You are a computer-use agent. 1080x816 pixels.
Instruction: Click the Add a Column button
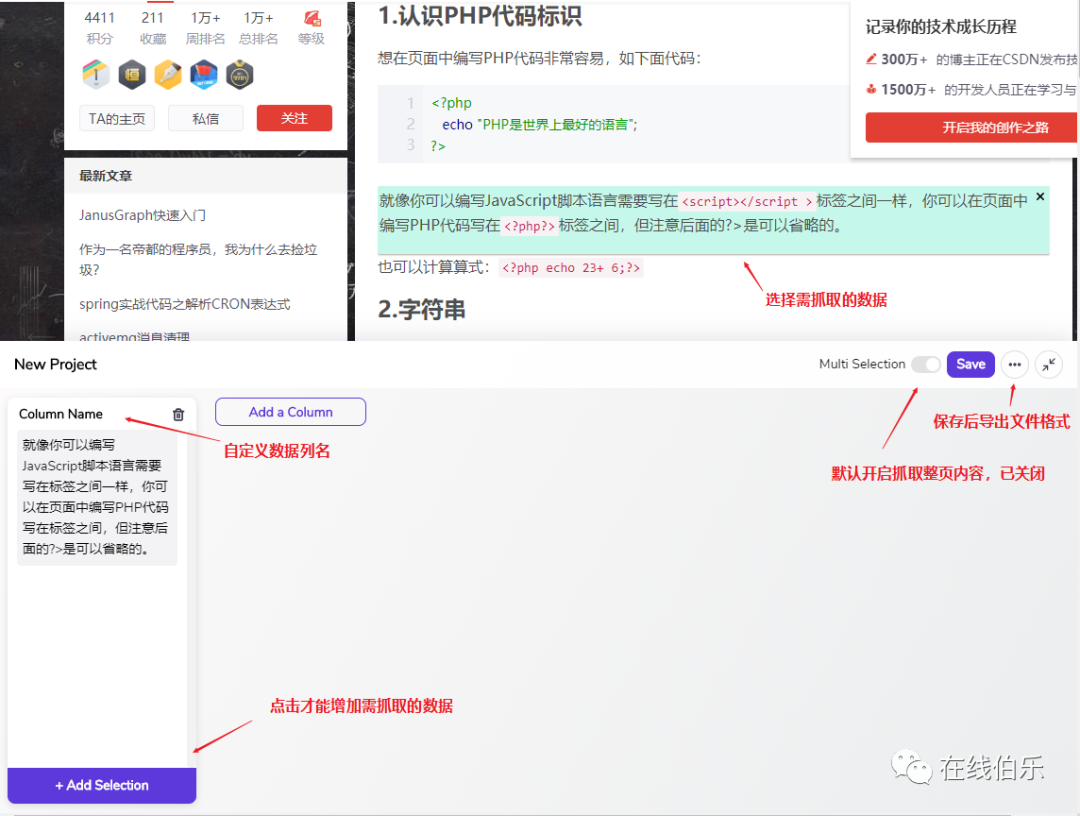pyautogui.click(x=290, y=412)
